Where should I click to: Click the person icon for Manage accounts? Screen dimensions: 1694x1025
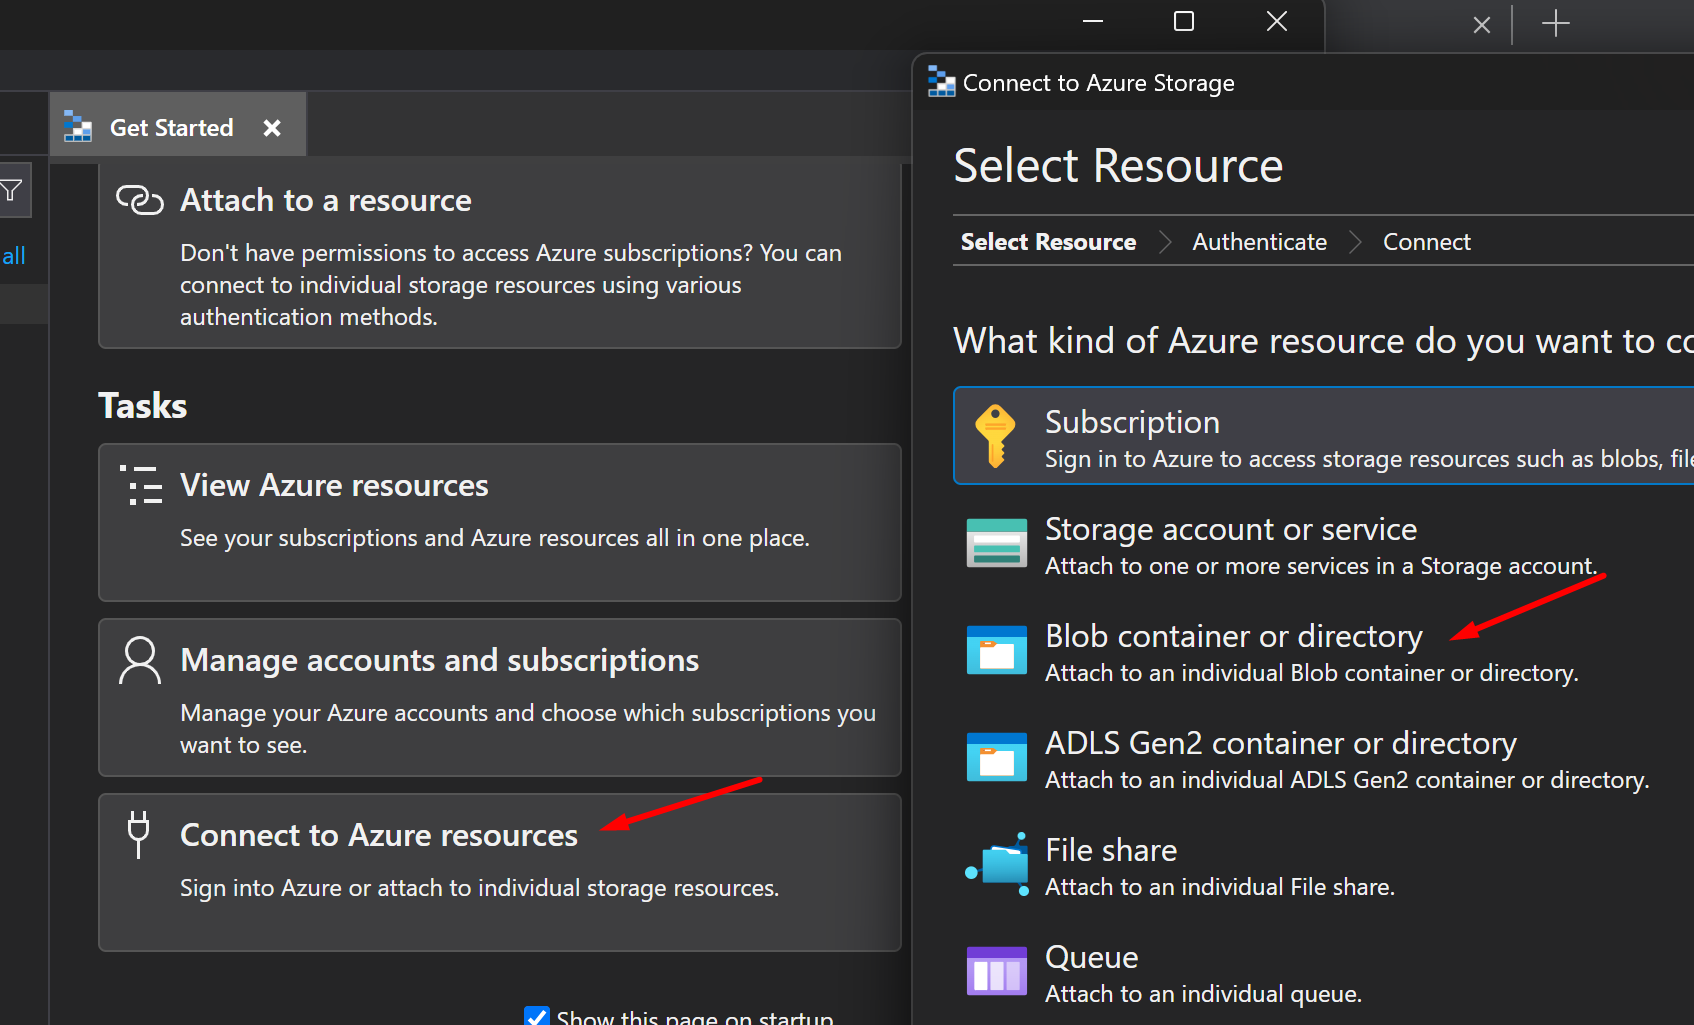click(139, 660)
